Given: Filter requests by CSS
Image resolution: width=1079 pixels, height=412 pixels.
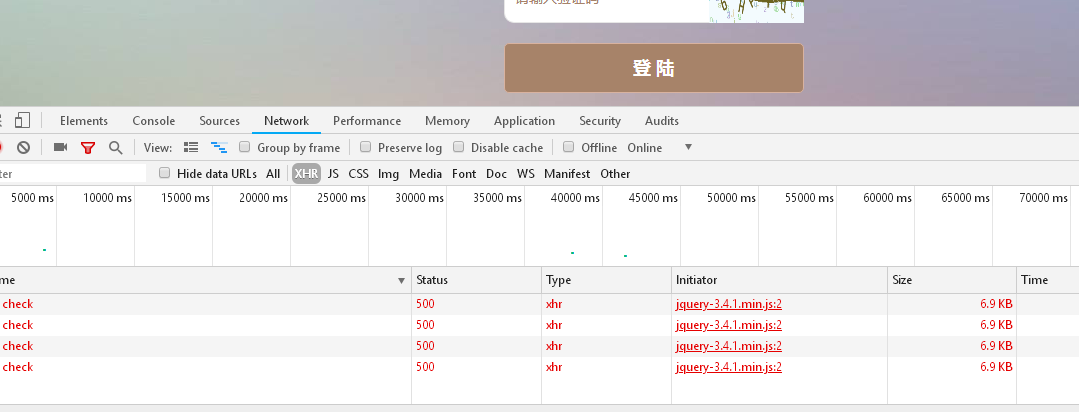Looking at the screenshot, I should (x=359, y=174).
